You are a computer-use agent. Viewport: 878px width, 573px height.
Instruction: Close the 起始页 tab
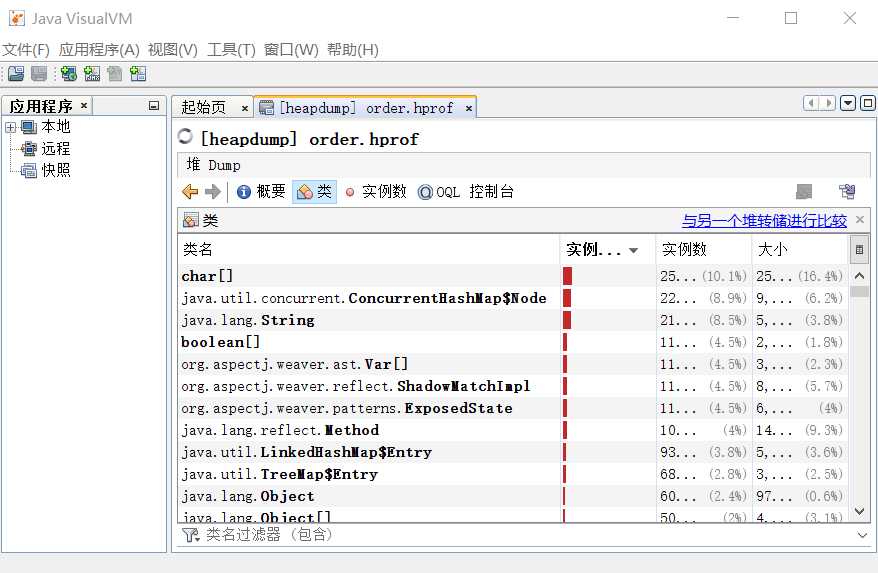[245, 108]
